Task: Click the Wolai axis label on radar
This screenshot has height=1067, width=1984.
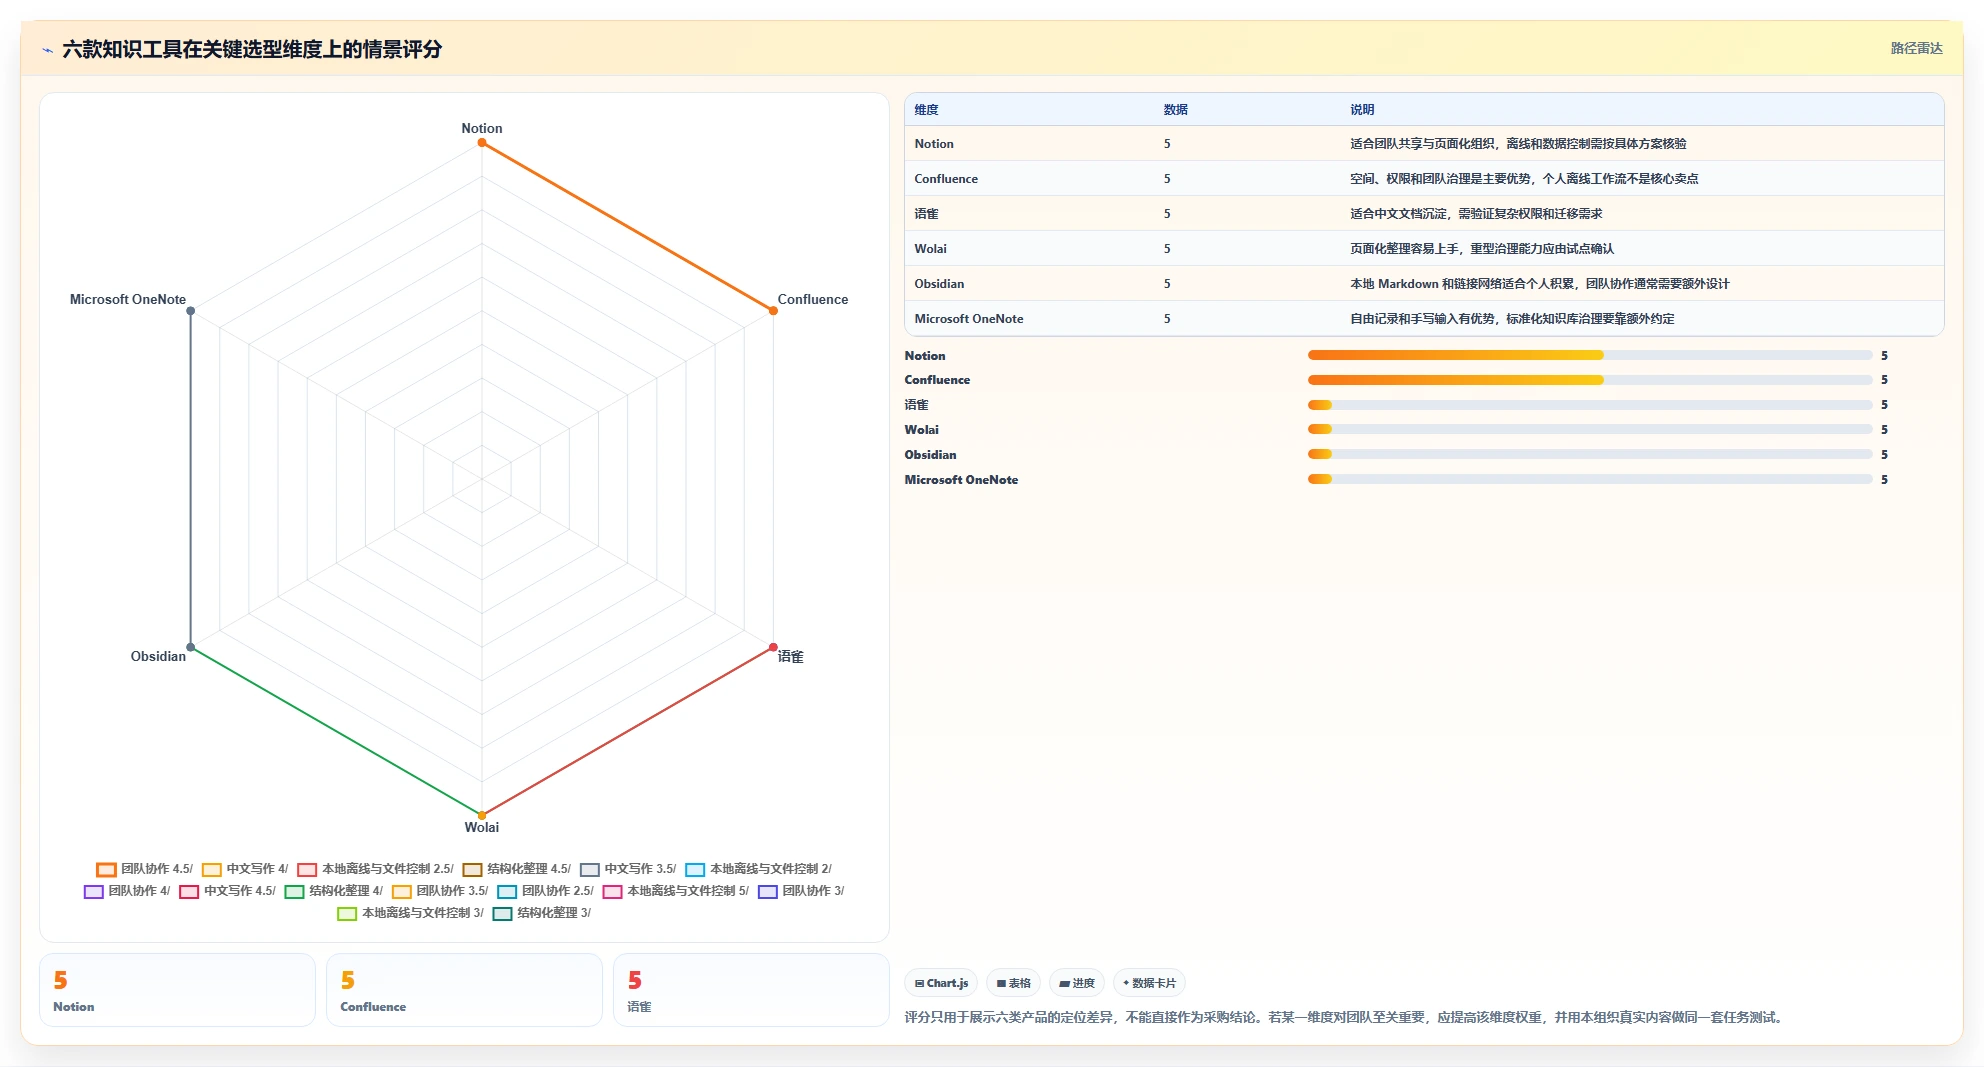Action: tap(482, 828)
